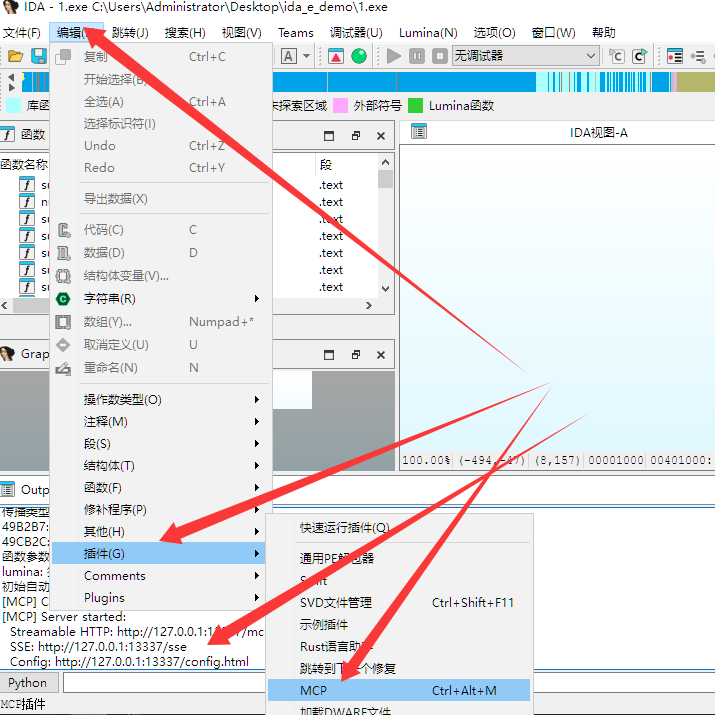This screenshot has height=715, width=715.
Task: Click the Python language button
Action: coord(28,683)
